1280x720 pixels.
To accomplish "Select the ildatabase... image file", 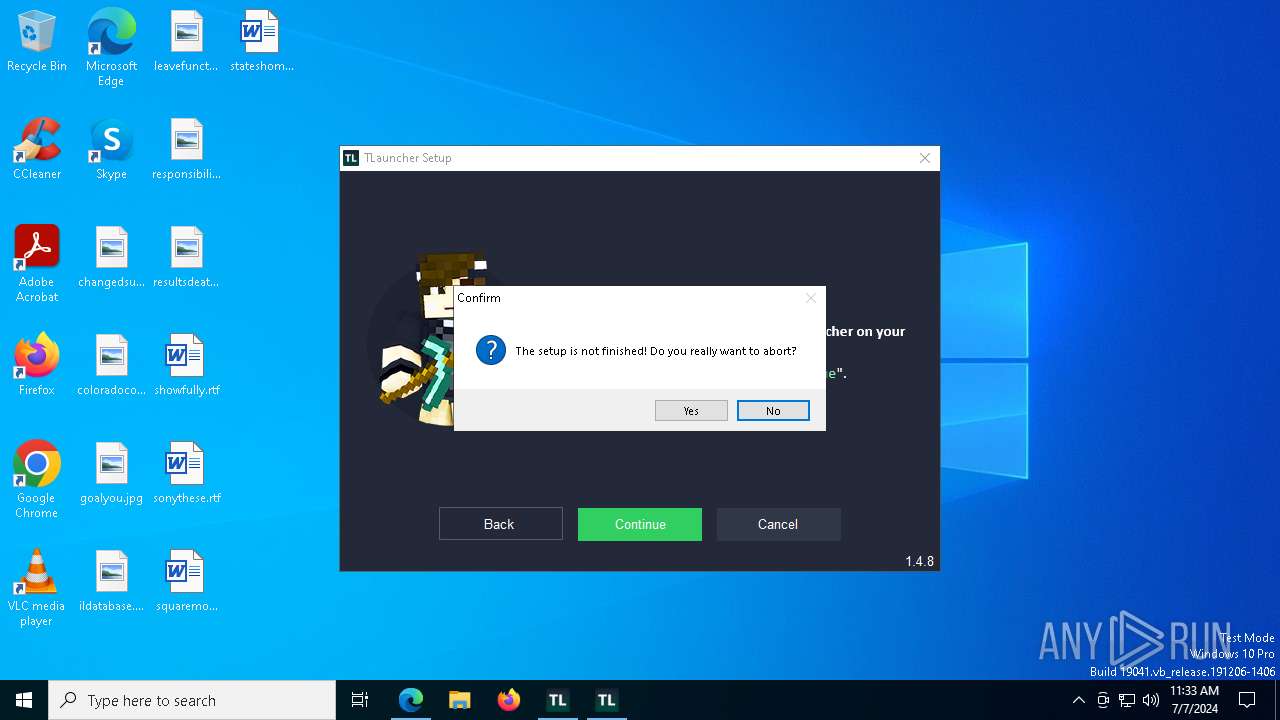I will click(111, 582).
